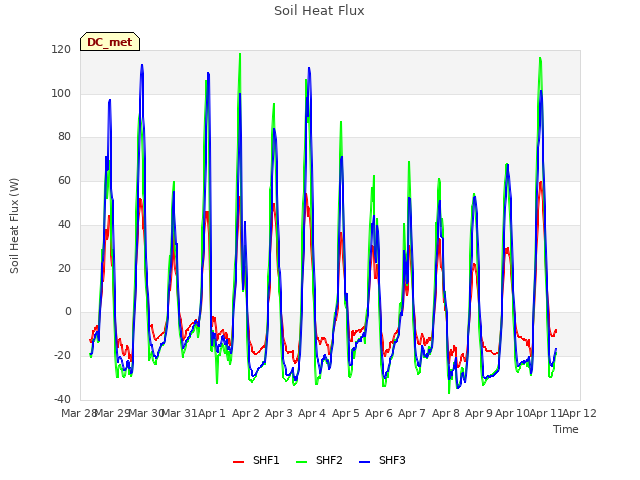Select the 'Soil Heat Flux' chart title
The image size is (640, 480).
tap(319, 11)
